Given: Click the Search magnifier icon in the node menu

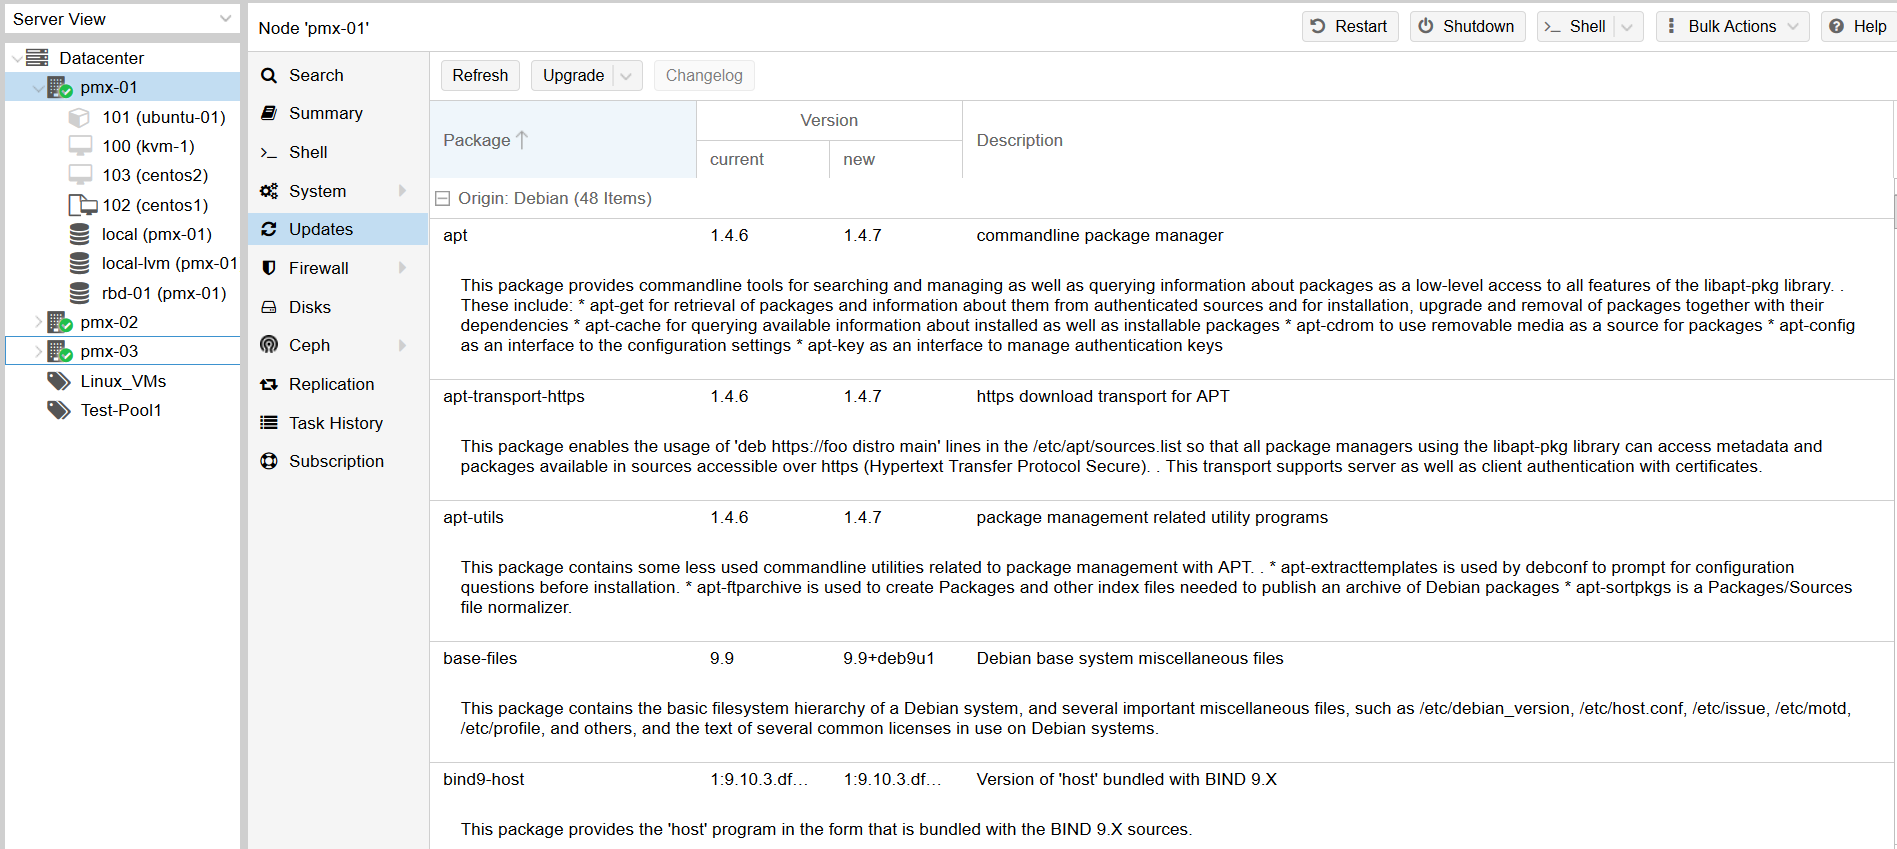Looking at the screenshot, I should [x=269, y=75].
